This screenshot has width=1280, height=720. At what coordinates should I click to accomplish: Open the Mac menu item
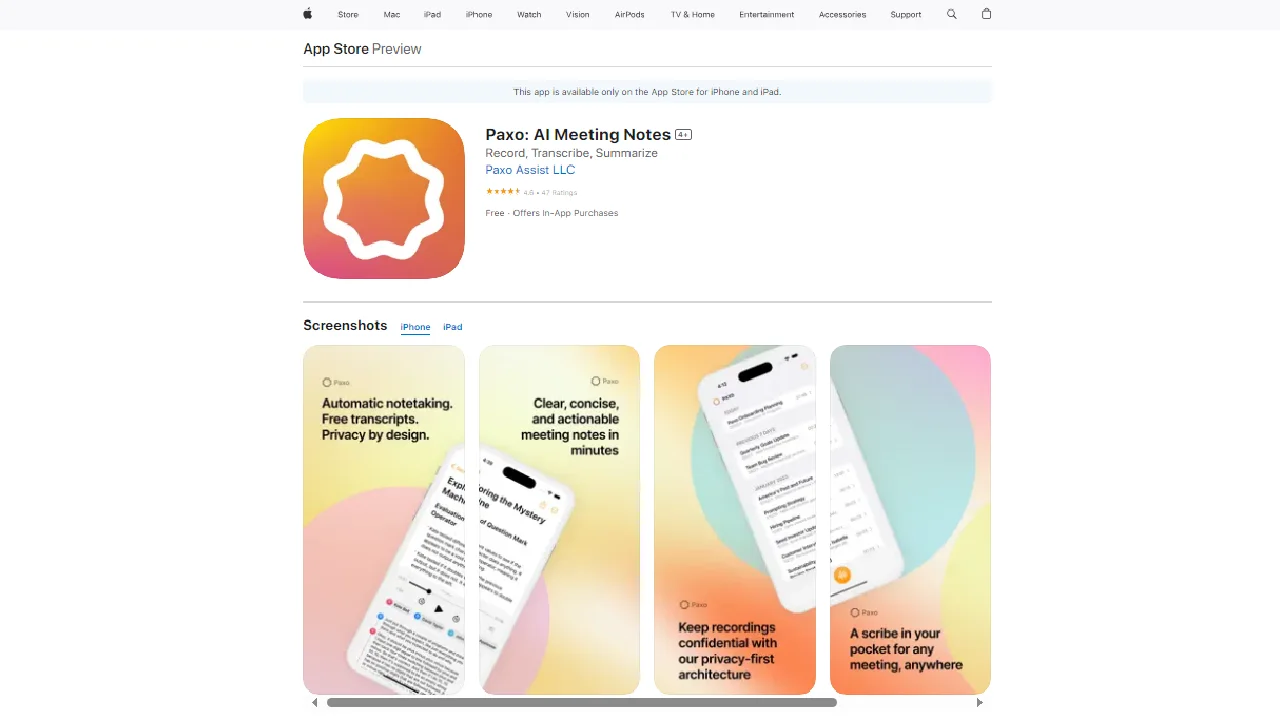(392, 15)
